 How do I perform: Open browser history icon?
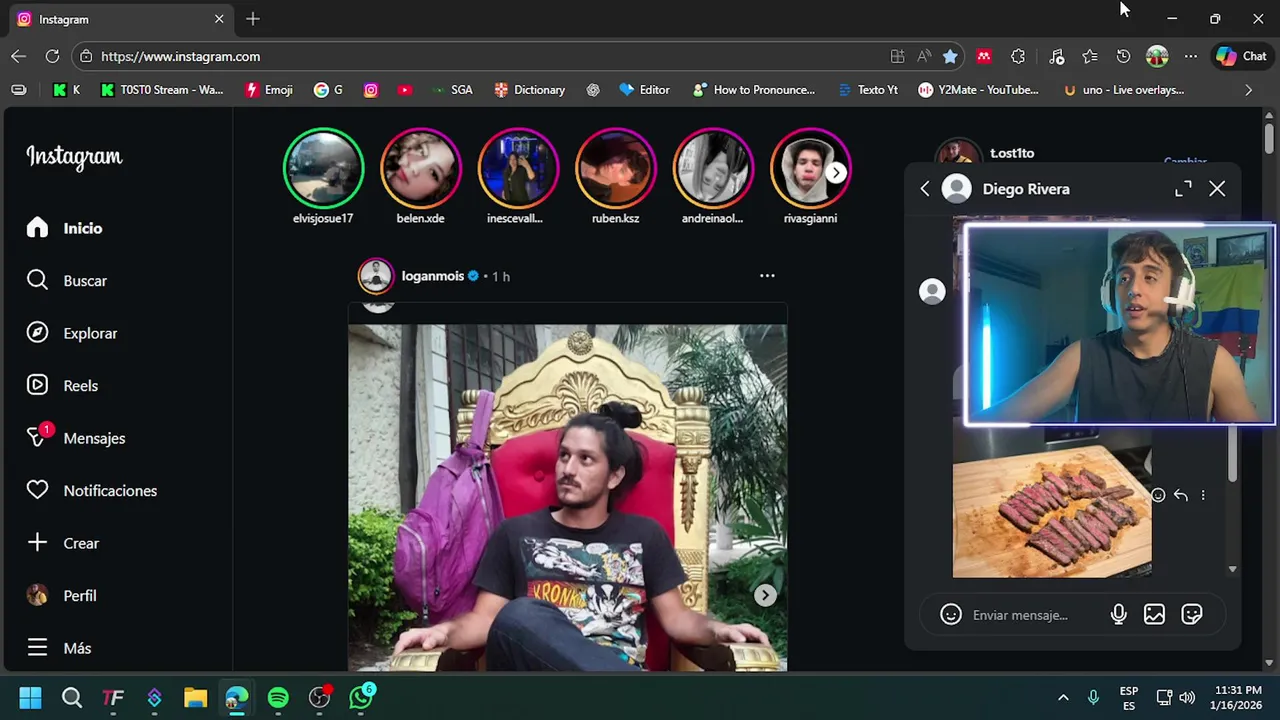1123,57
